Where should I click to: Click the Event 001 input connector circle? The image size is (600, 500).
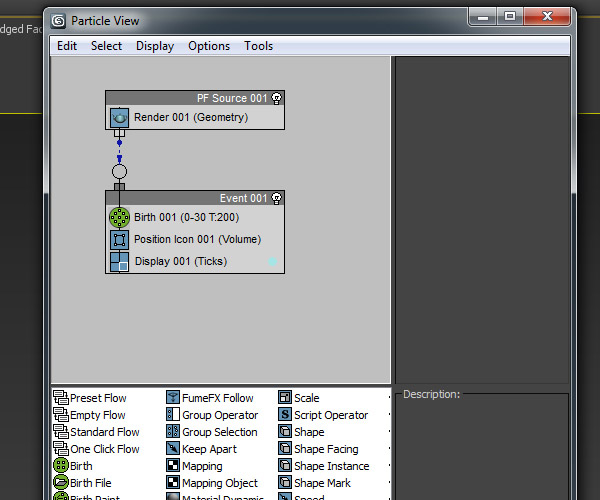tap(119, 171)
